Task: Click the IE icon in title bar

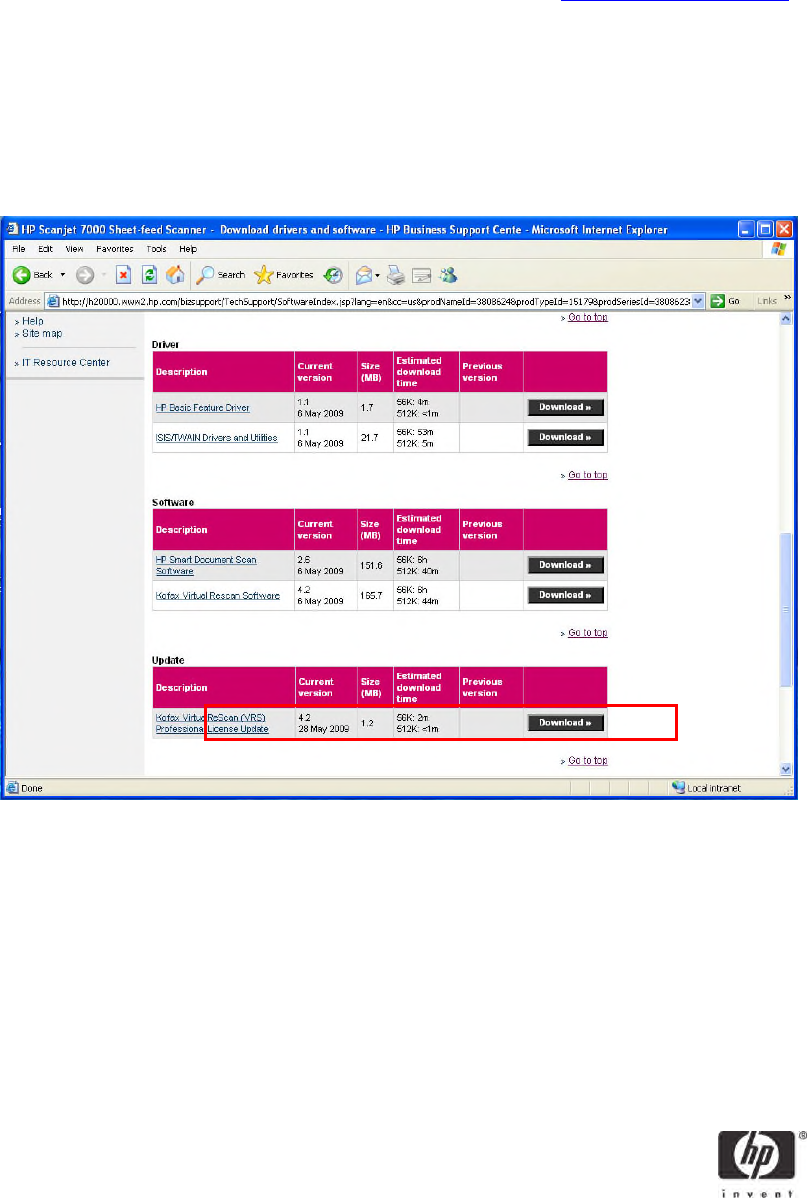Action: pyautogui.click(x=11, y=229)
